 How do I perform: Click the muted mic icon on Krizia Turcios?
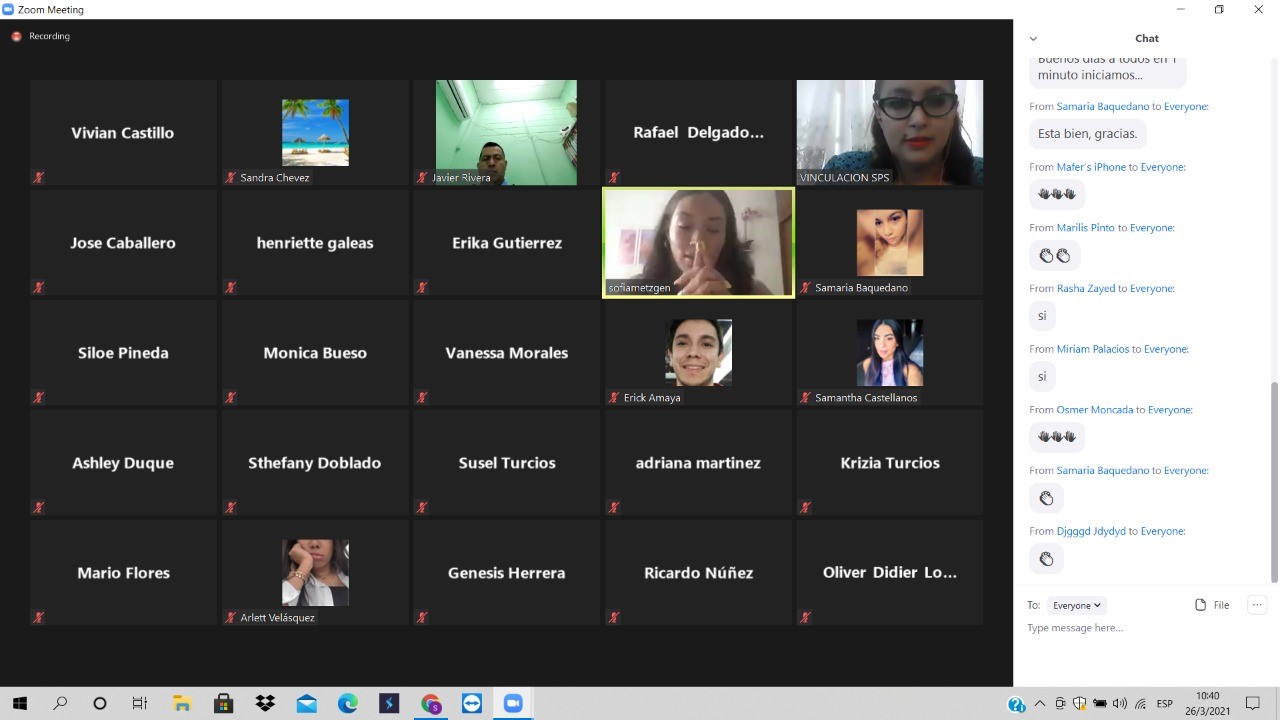[x=806, y=508]
